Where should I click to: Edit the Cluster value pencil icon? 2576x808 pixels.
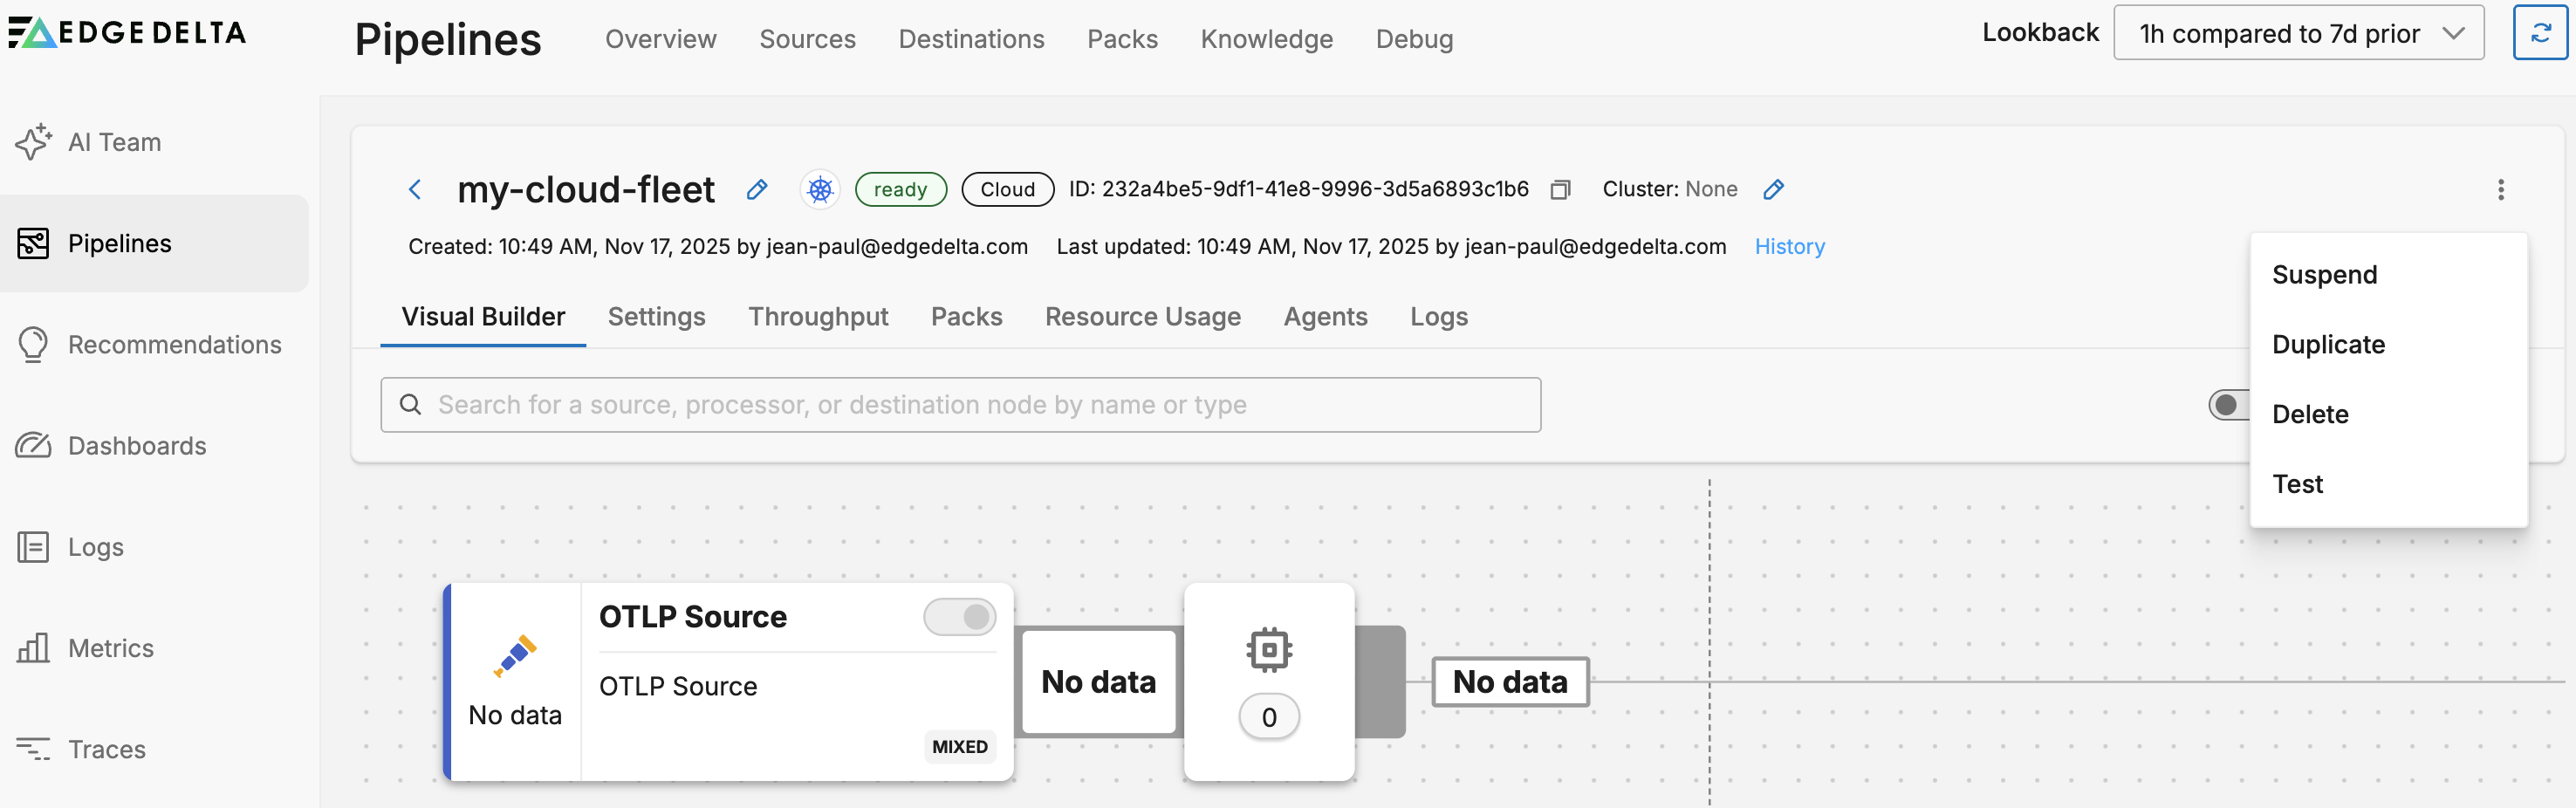tap(1773, 190)
